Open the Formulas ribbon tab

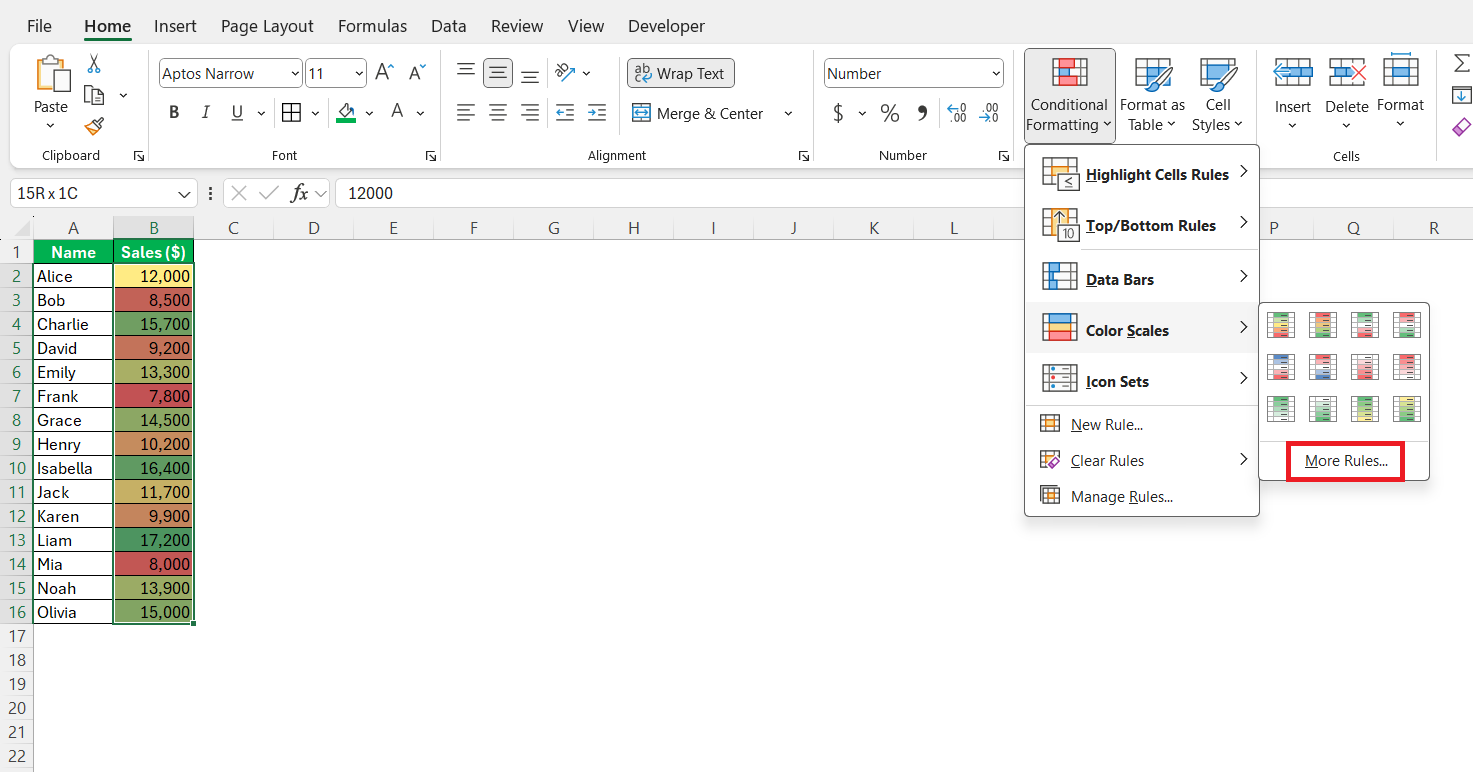point(372,26)
